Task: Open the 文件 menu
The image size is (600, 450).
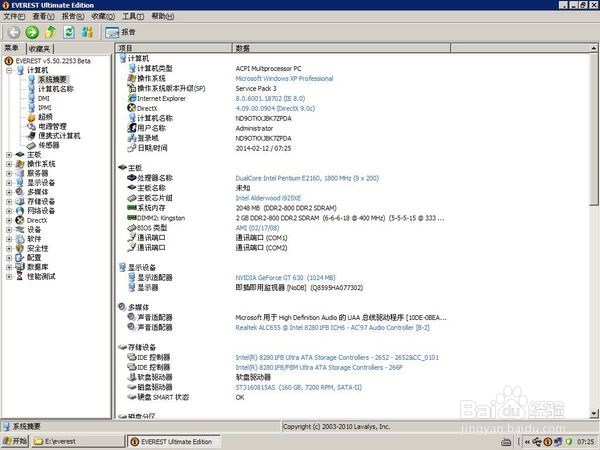Action: [x=14, y=16]
